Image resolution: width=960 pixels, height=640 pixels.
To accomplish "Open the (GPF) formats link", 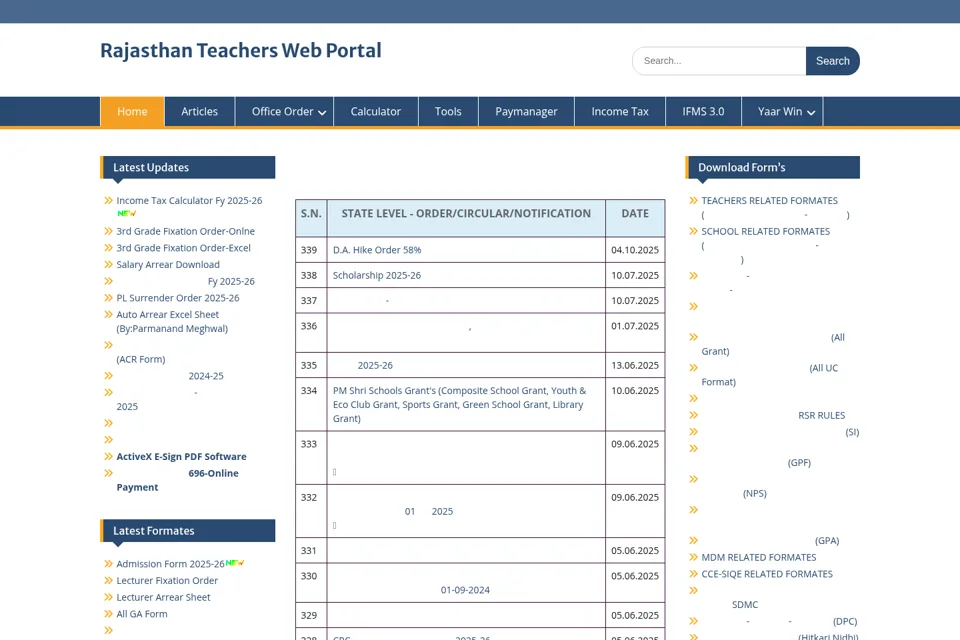I will pos(799,462).
